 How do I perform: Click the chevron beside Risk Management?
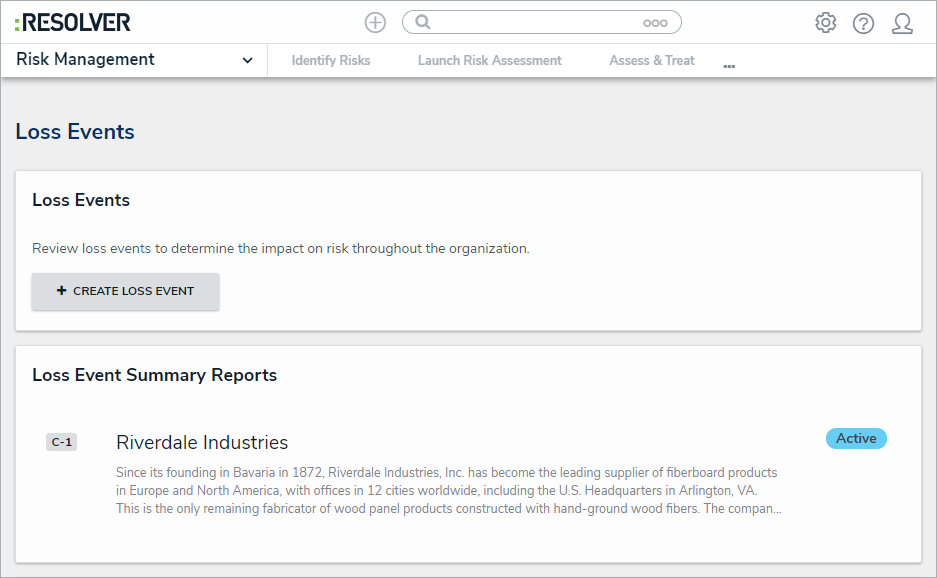point(247,61)
